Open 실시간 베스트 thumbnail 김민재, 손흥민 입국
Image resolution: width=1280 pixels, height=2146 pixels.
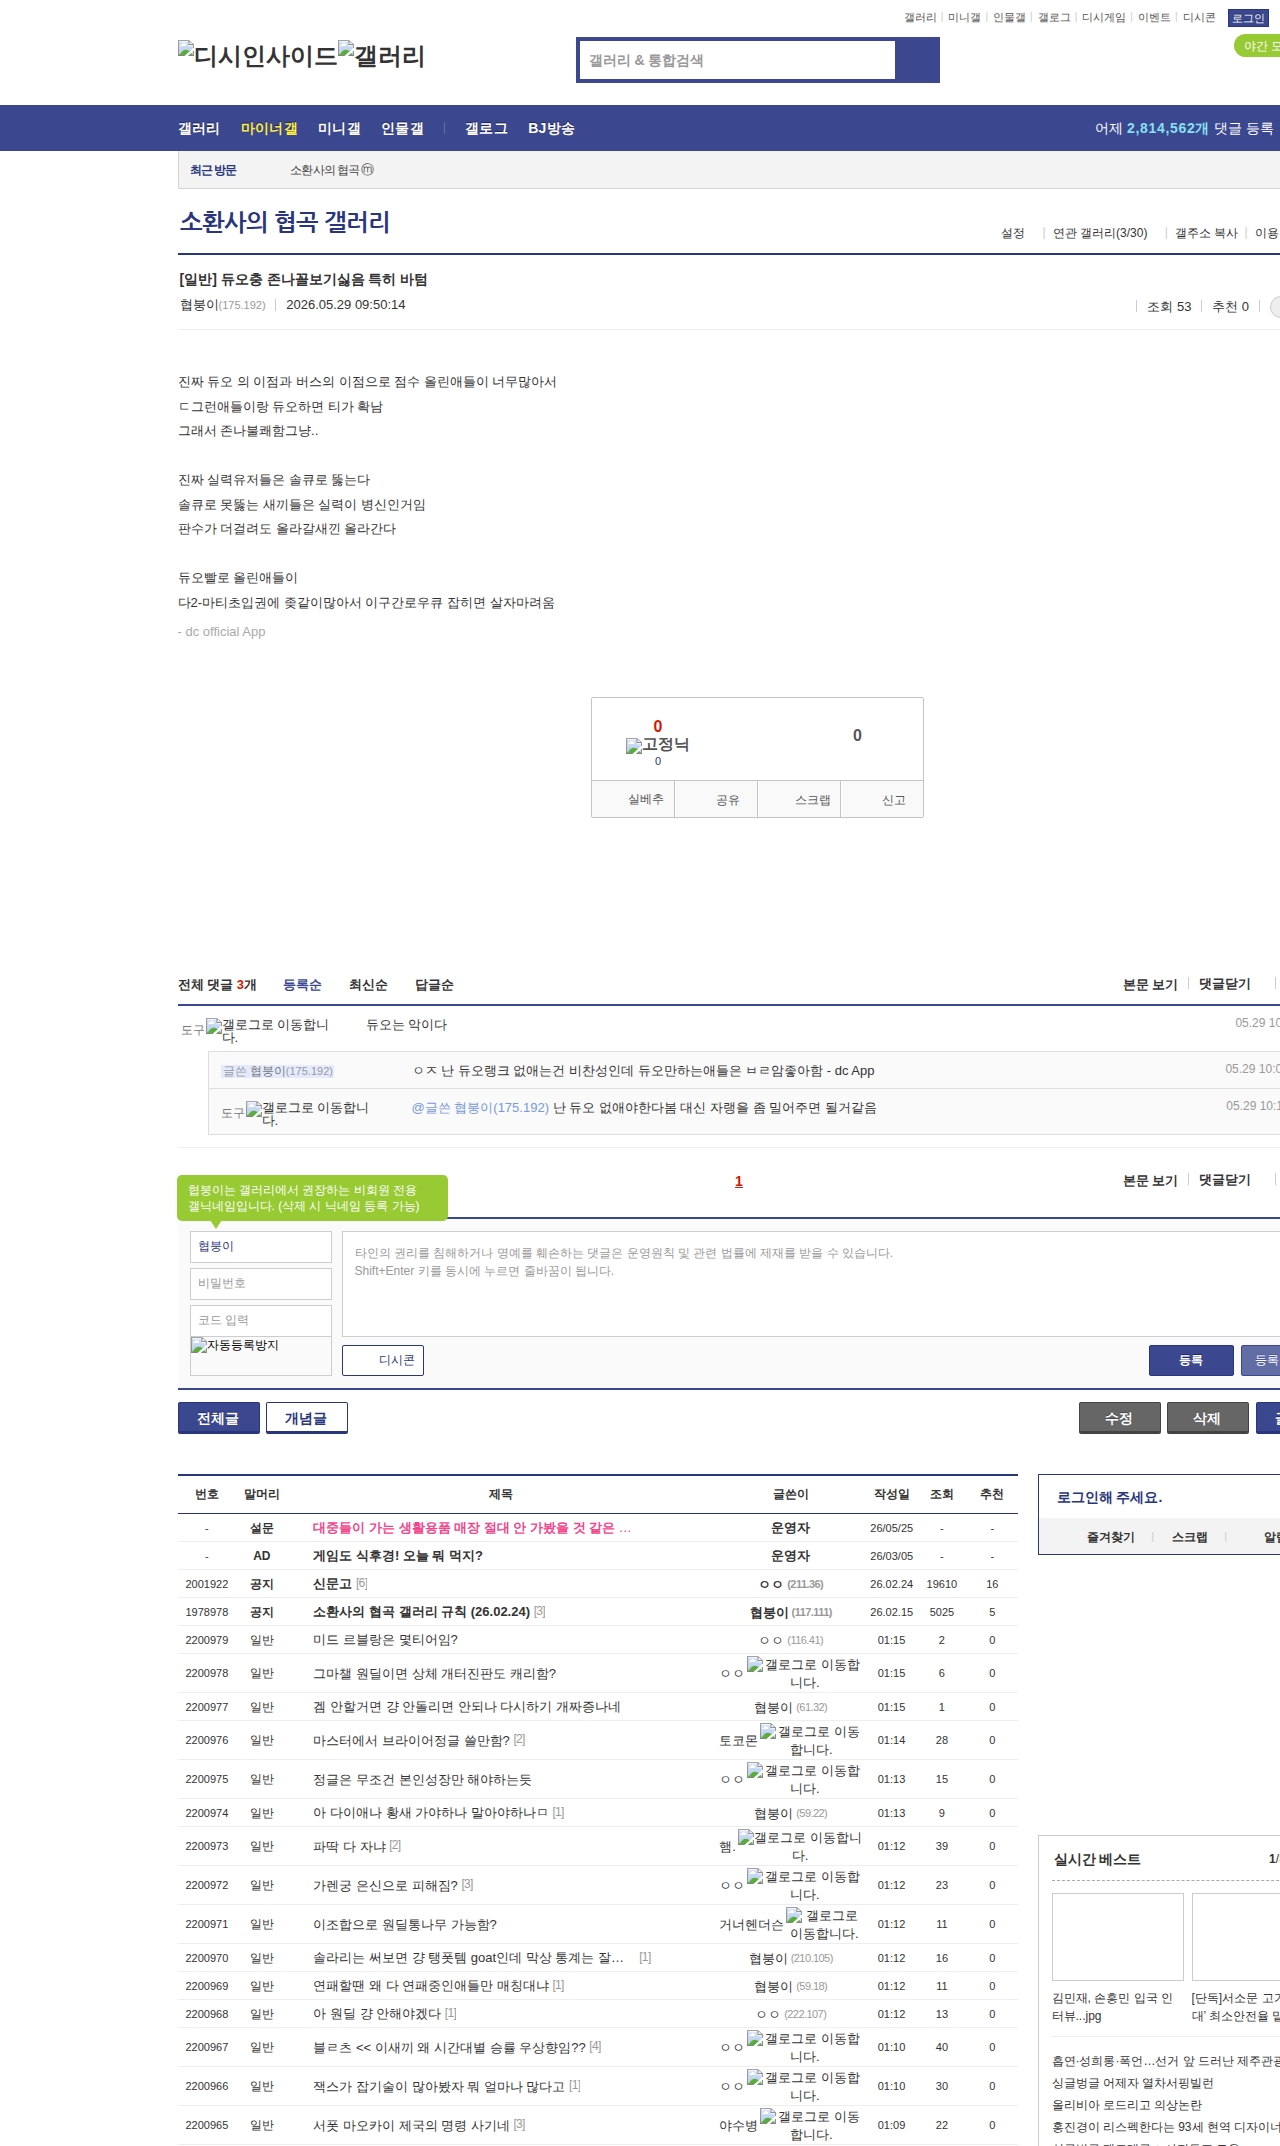point(1117,1936)
